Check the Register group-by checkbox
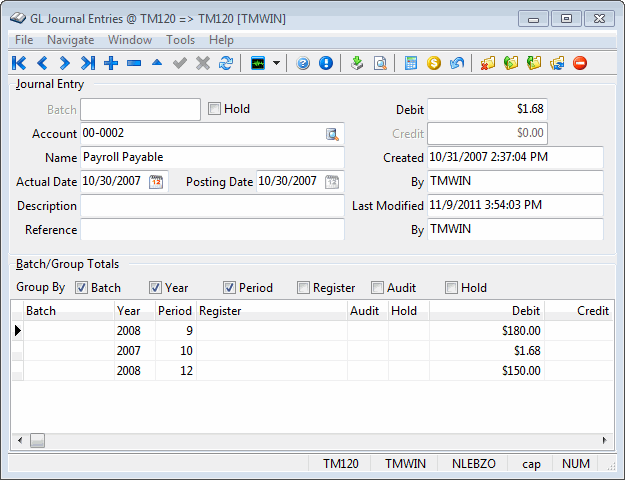Viewport: 625px width, 480px height. coord(303,288)
